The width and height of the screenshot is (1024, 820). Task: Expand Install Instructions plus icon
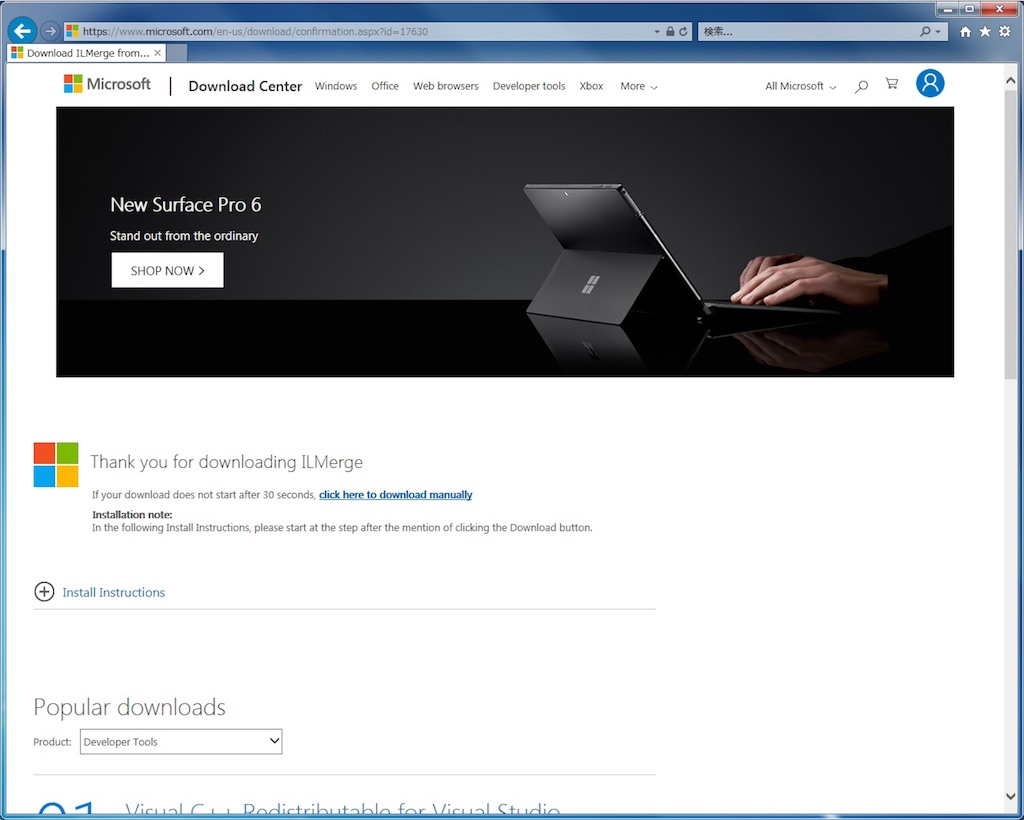coord(44,592)
